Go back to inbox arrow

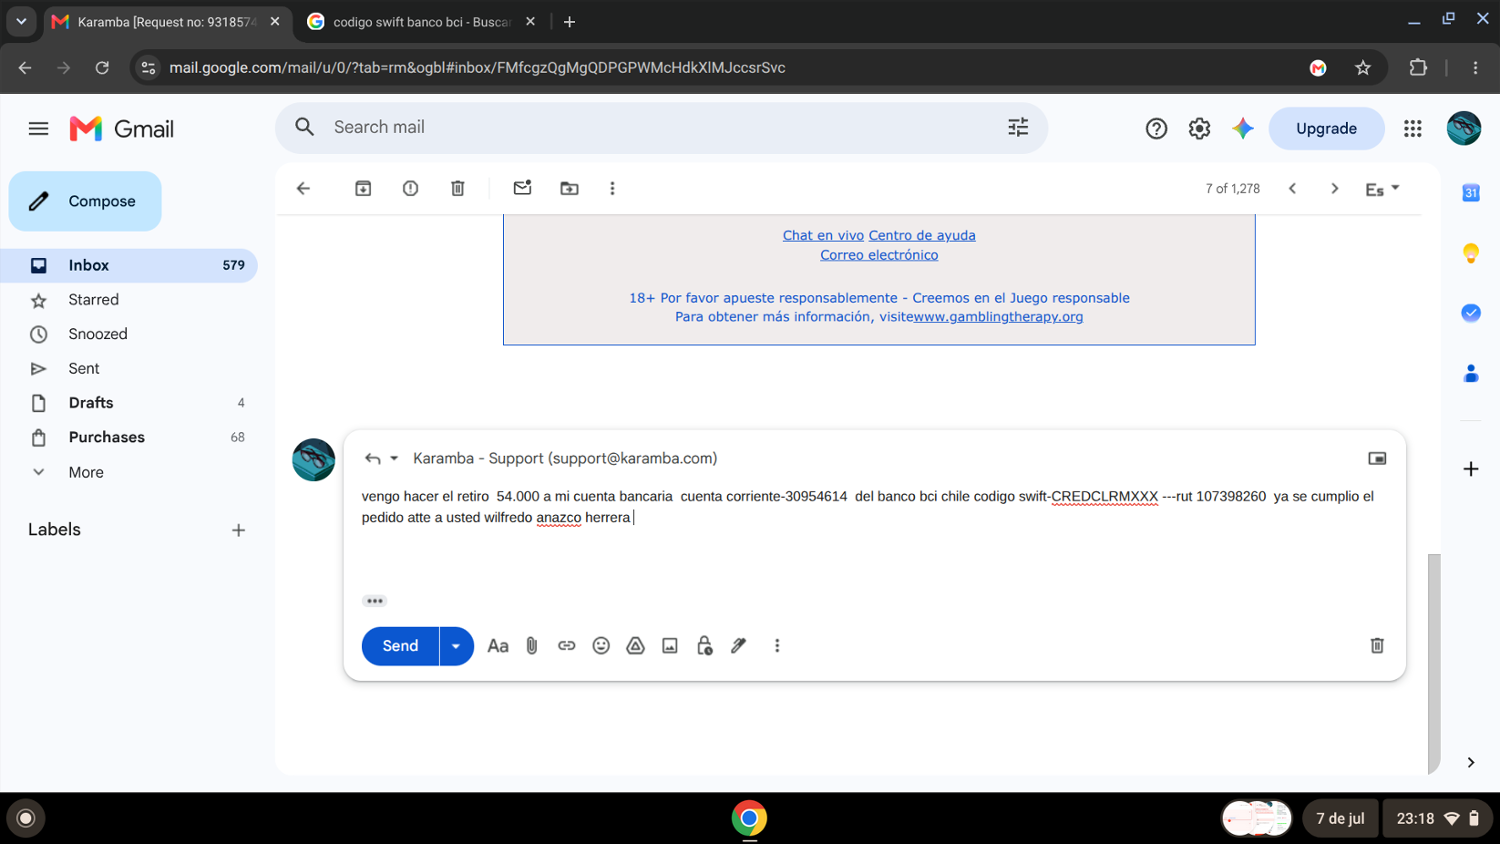(303, 188)
